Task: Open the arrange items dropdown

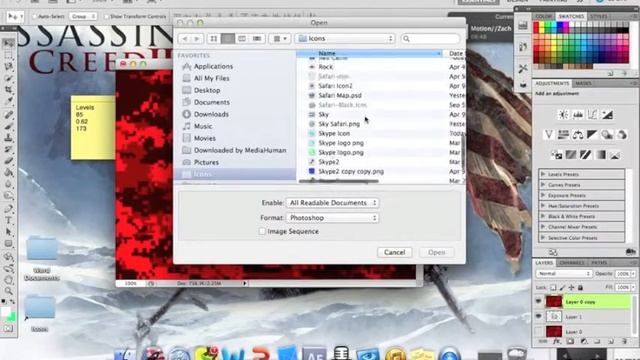Action: (x=280, y=39)
